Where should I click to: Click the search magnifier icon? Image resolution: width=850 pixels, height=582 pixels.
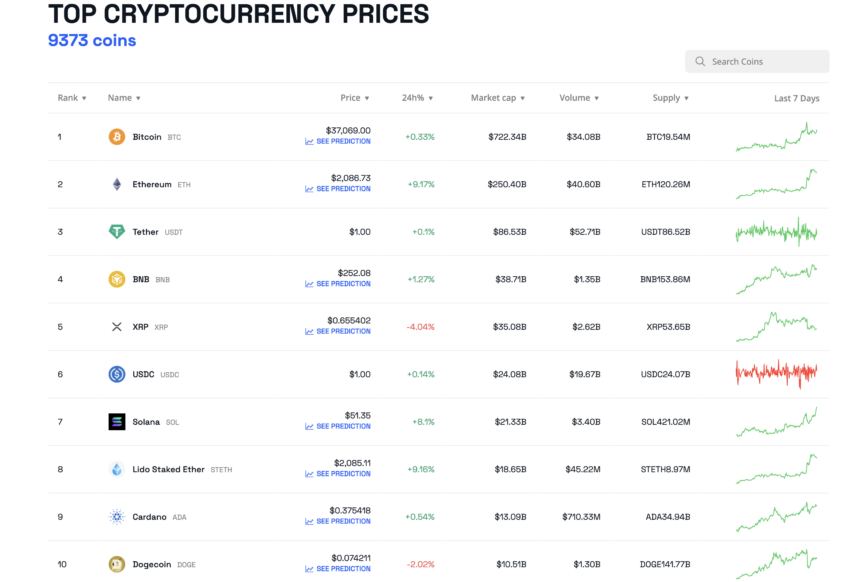[x=699, y=61]
